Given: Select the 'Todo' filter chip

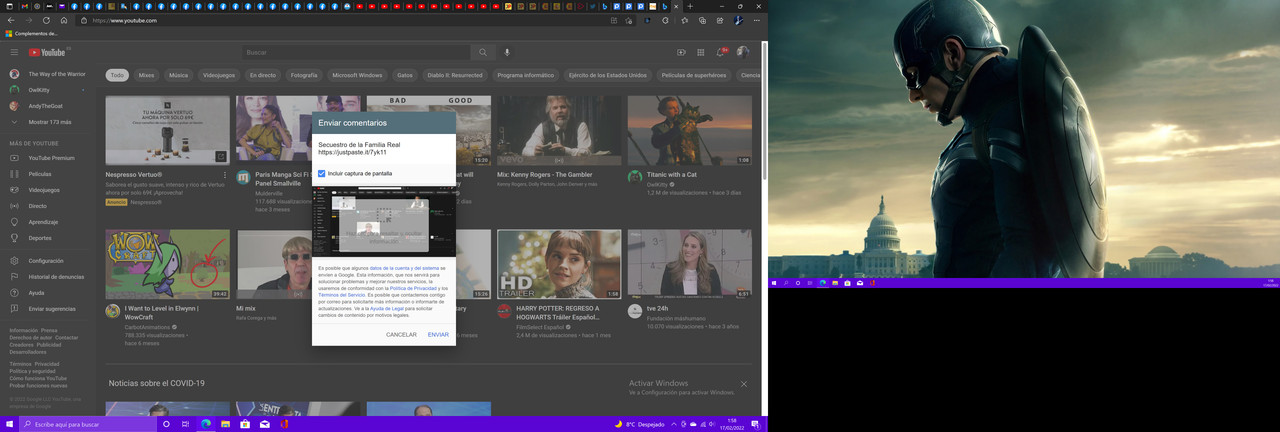Looking at the screenshot, I should (x=117, y=75).
